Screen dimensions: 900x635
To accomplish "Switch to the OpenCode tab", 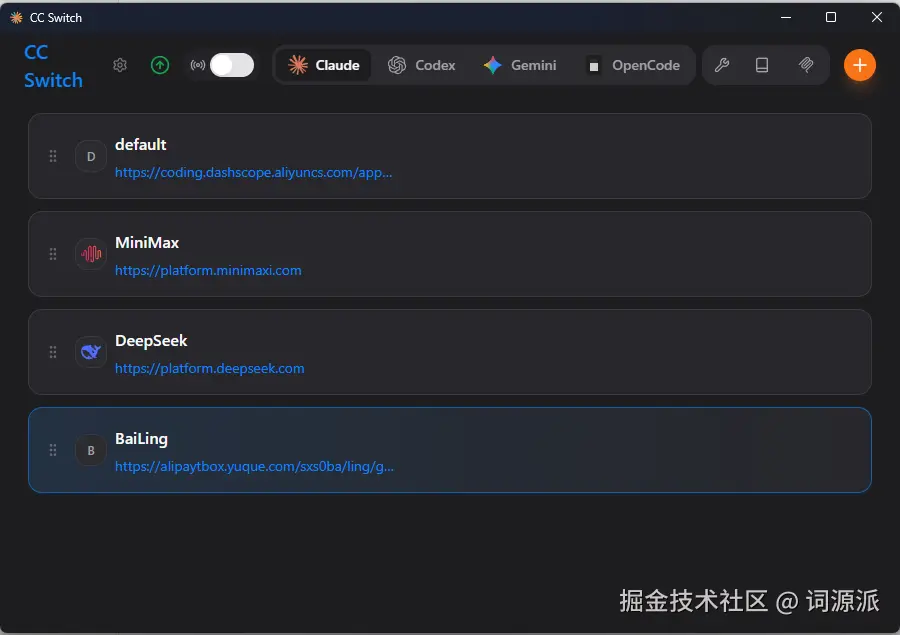I will coord(634,65).
